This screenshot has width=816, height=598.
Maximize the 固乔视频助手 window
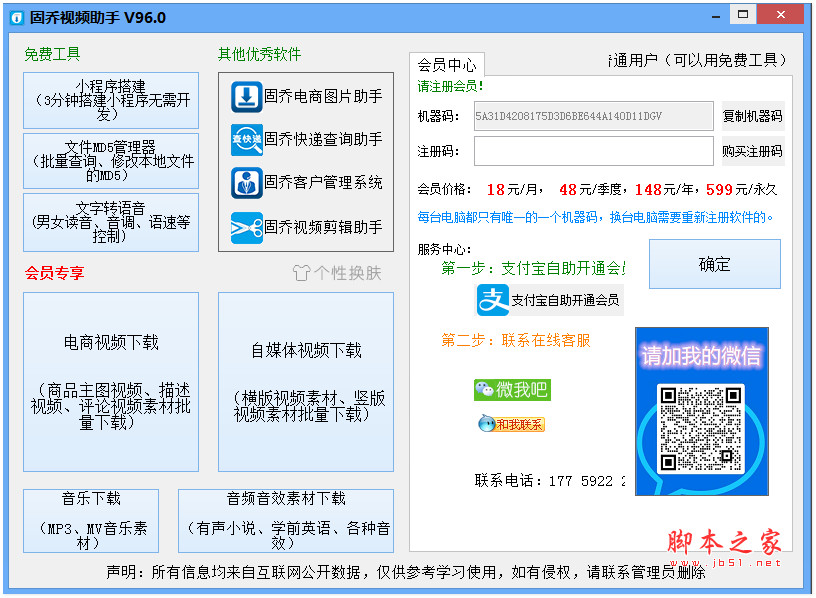[743, 15]
